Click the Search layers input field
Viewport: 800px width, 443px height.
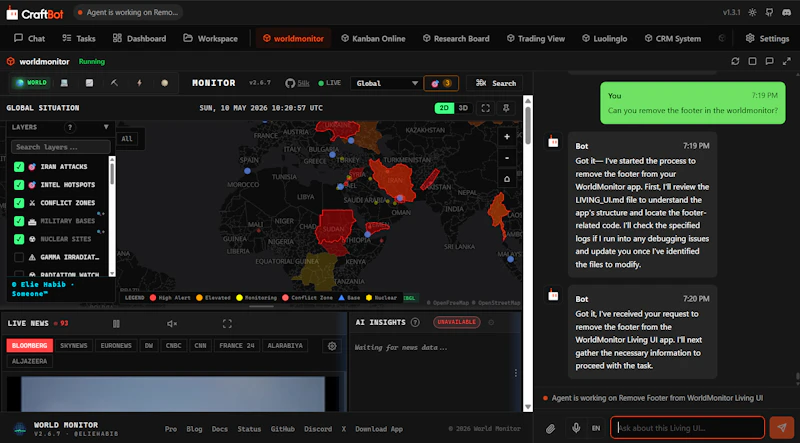pos(61,147)
